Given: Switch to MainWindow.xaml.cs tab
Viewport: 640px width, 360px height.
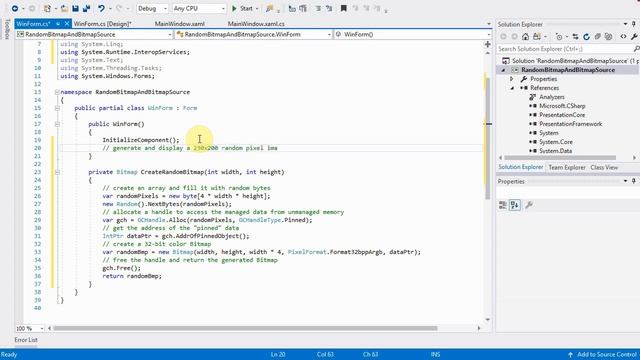Looking at the screenshot, I should (256, 24).
